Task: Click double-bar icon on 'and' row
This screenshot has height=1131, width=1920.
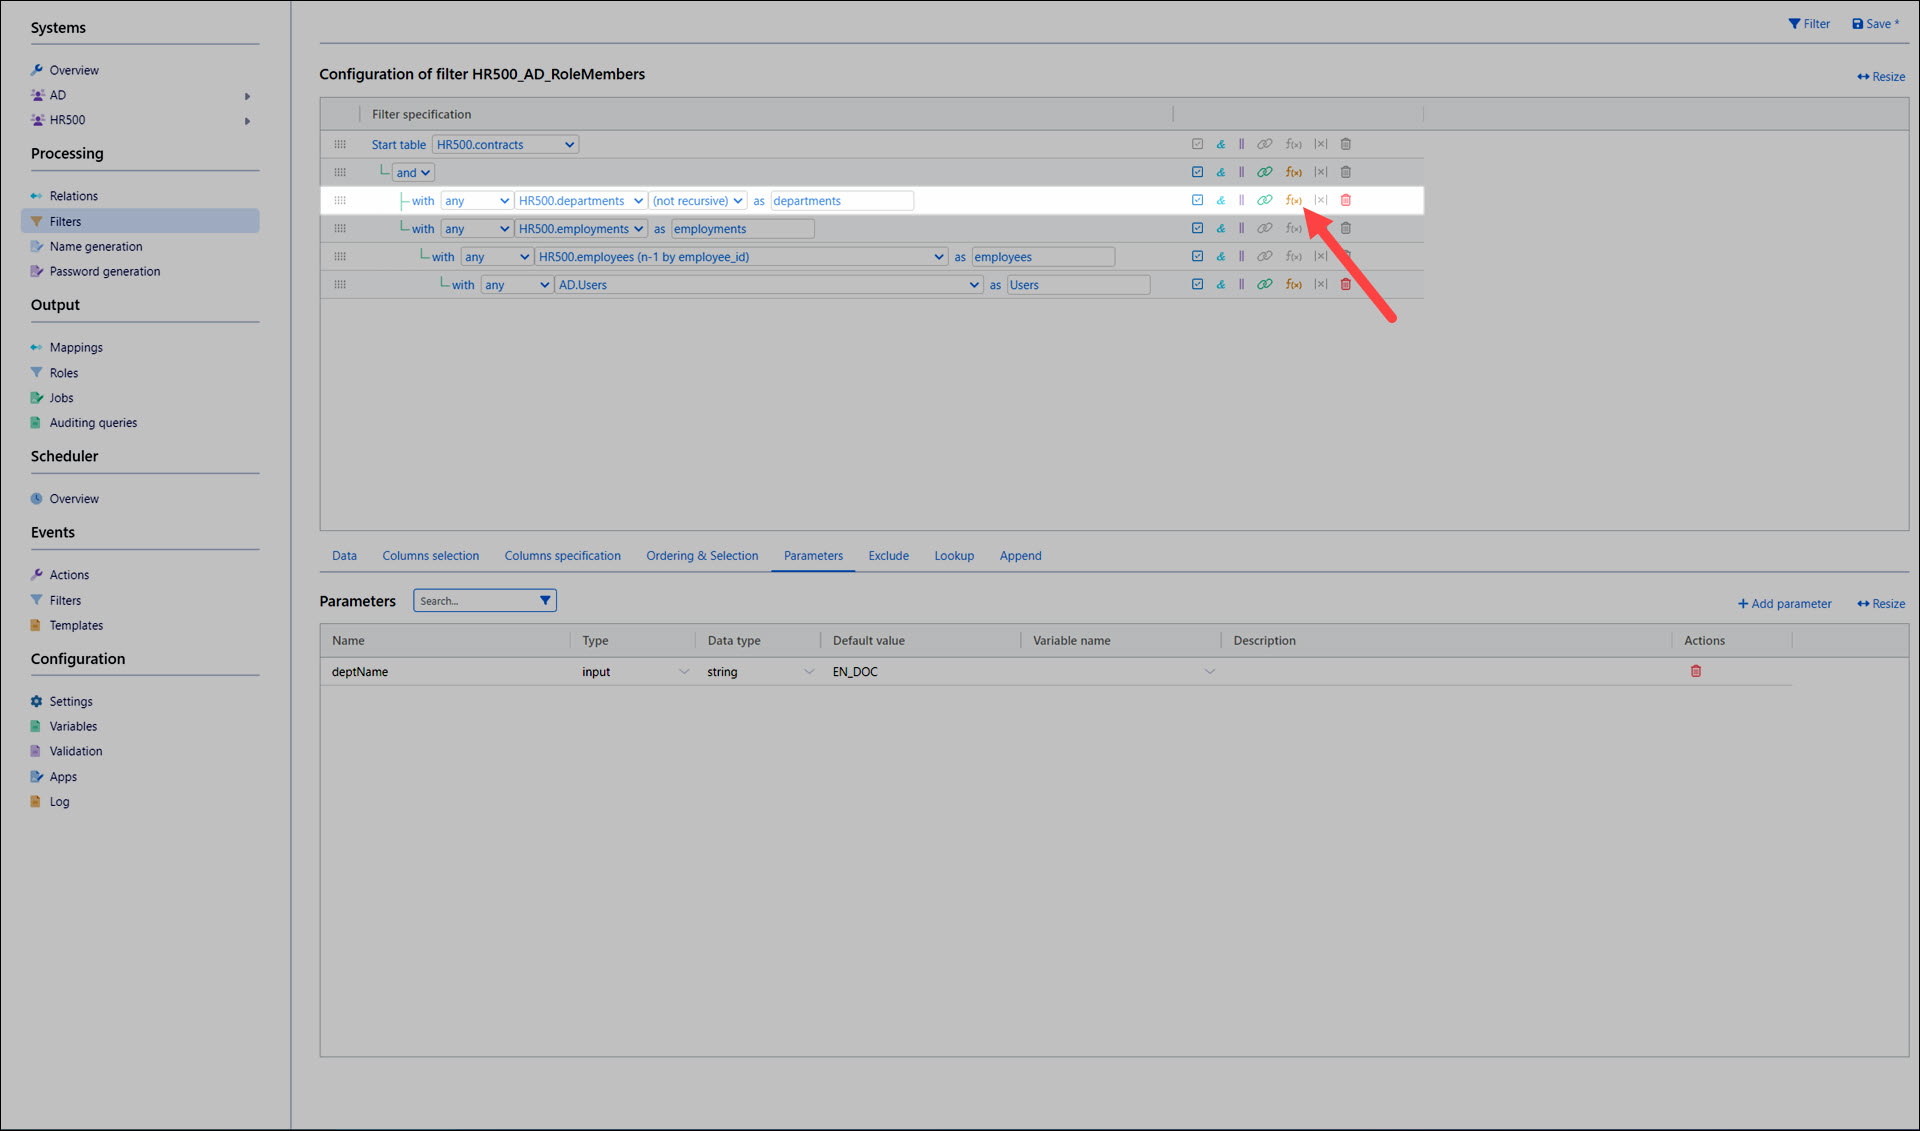Action: 1241,173
